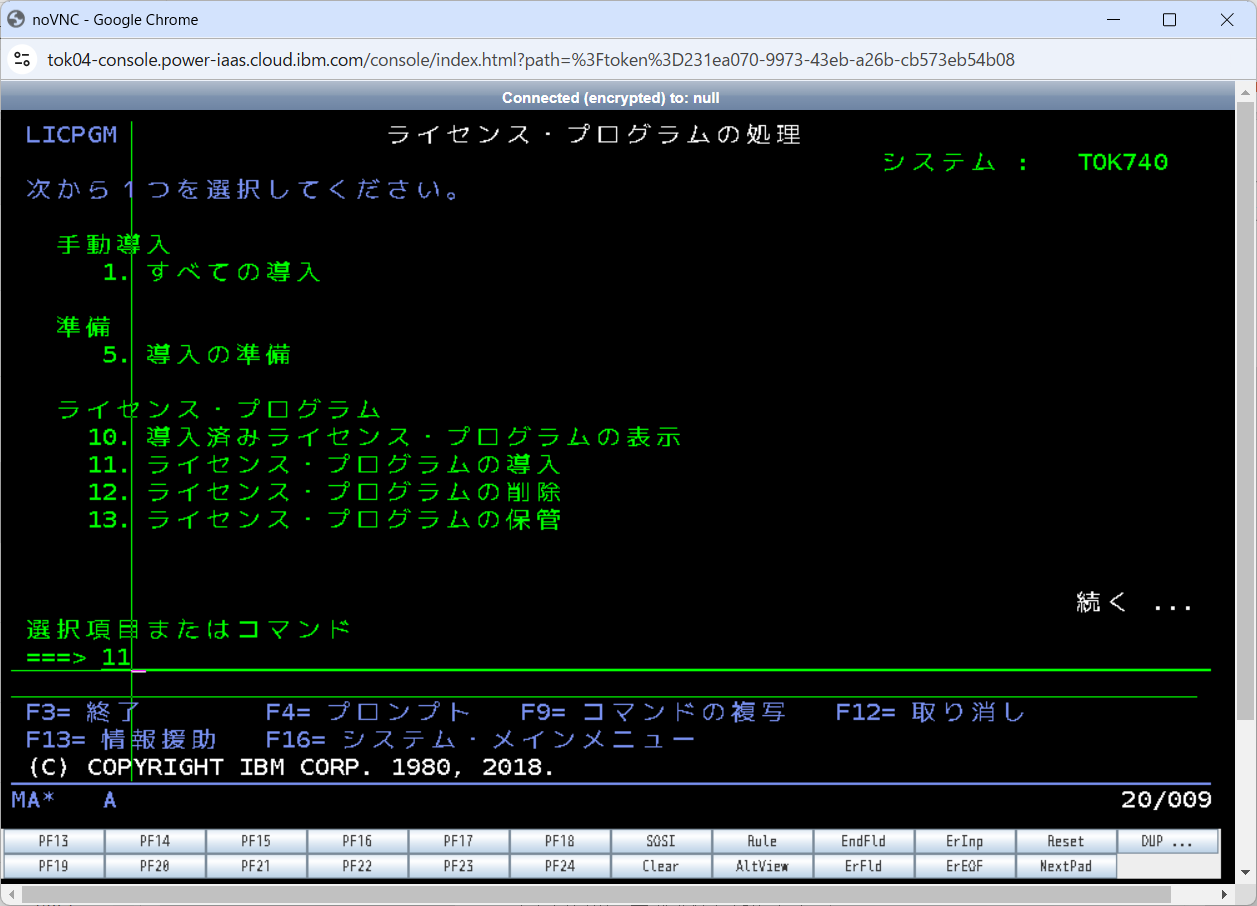
Task: Click the COPYRIGHT IBM CORP. message line
Action: point(290,767)
